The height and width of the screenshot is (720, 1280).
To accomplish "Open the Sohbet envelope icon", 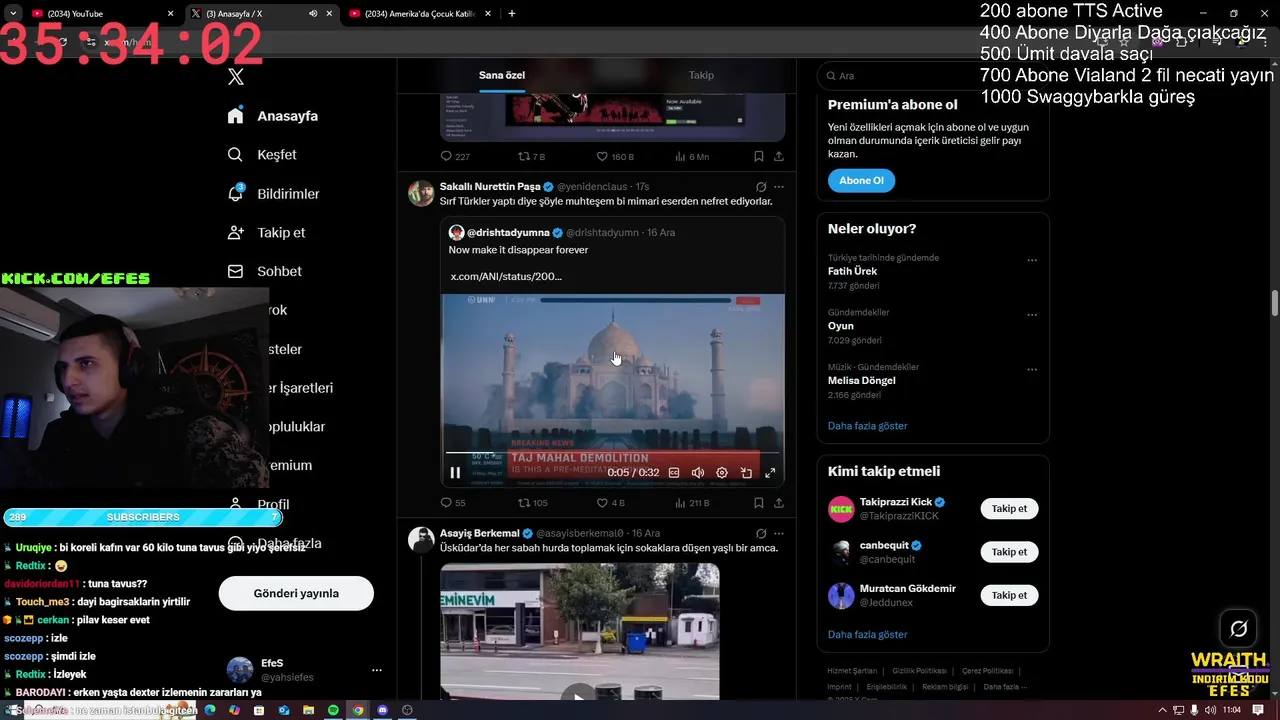I will pyautogui.click(x=235, y=271).
